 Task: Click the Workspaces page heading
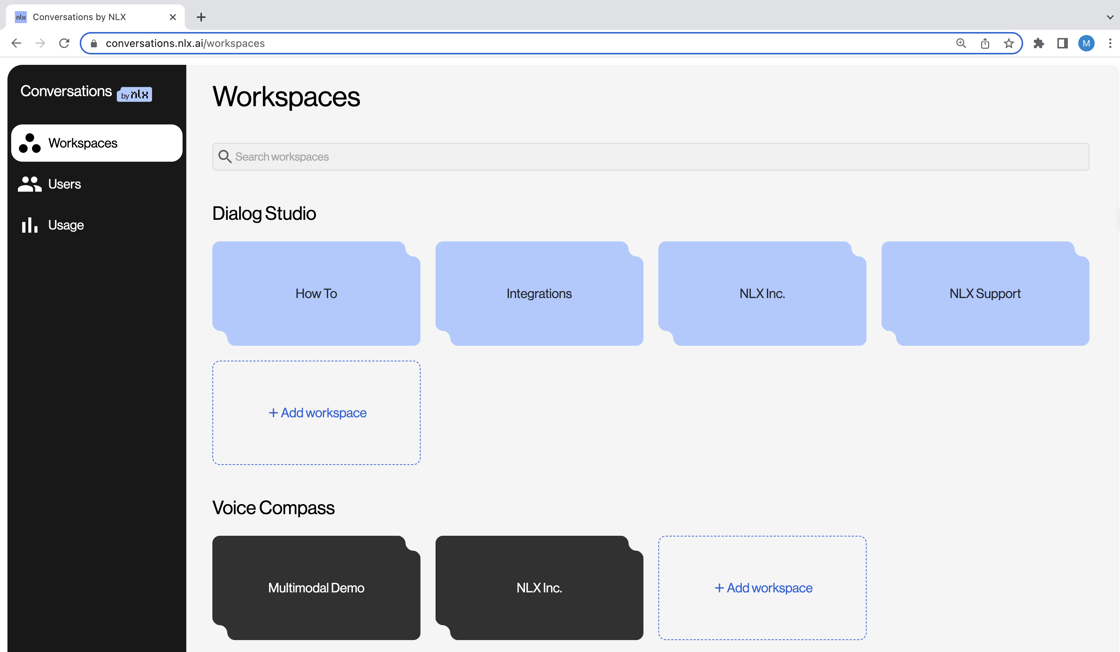tap(286, 96)
